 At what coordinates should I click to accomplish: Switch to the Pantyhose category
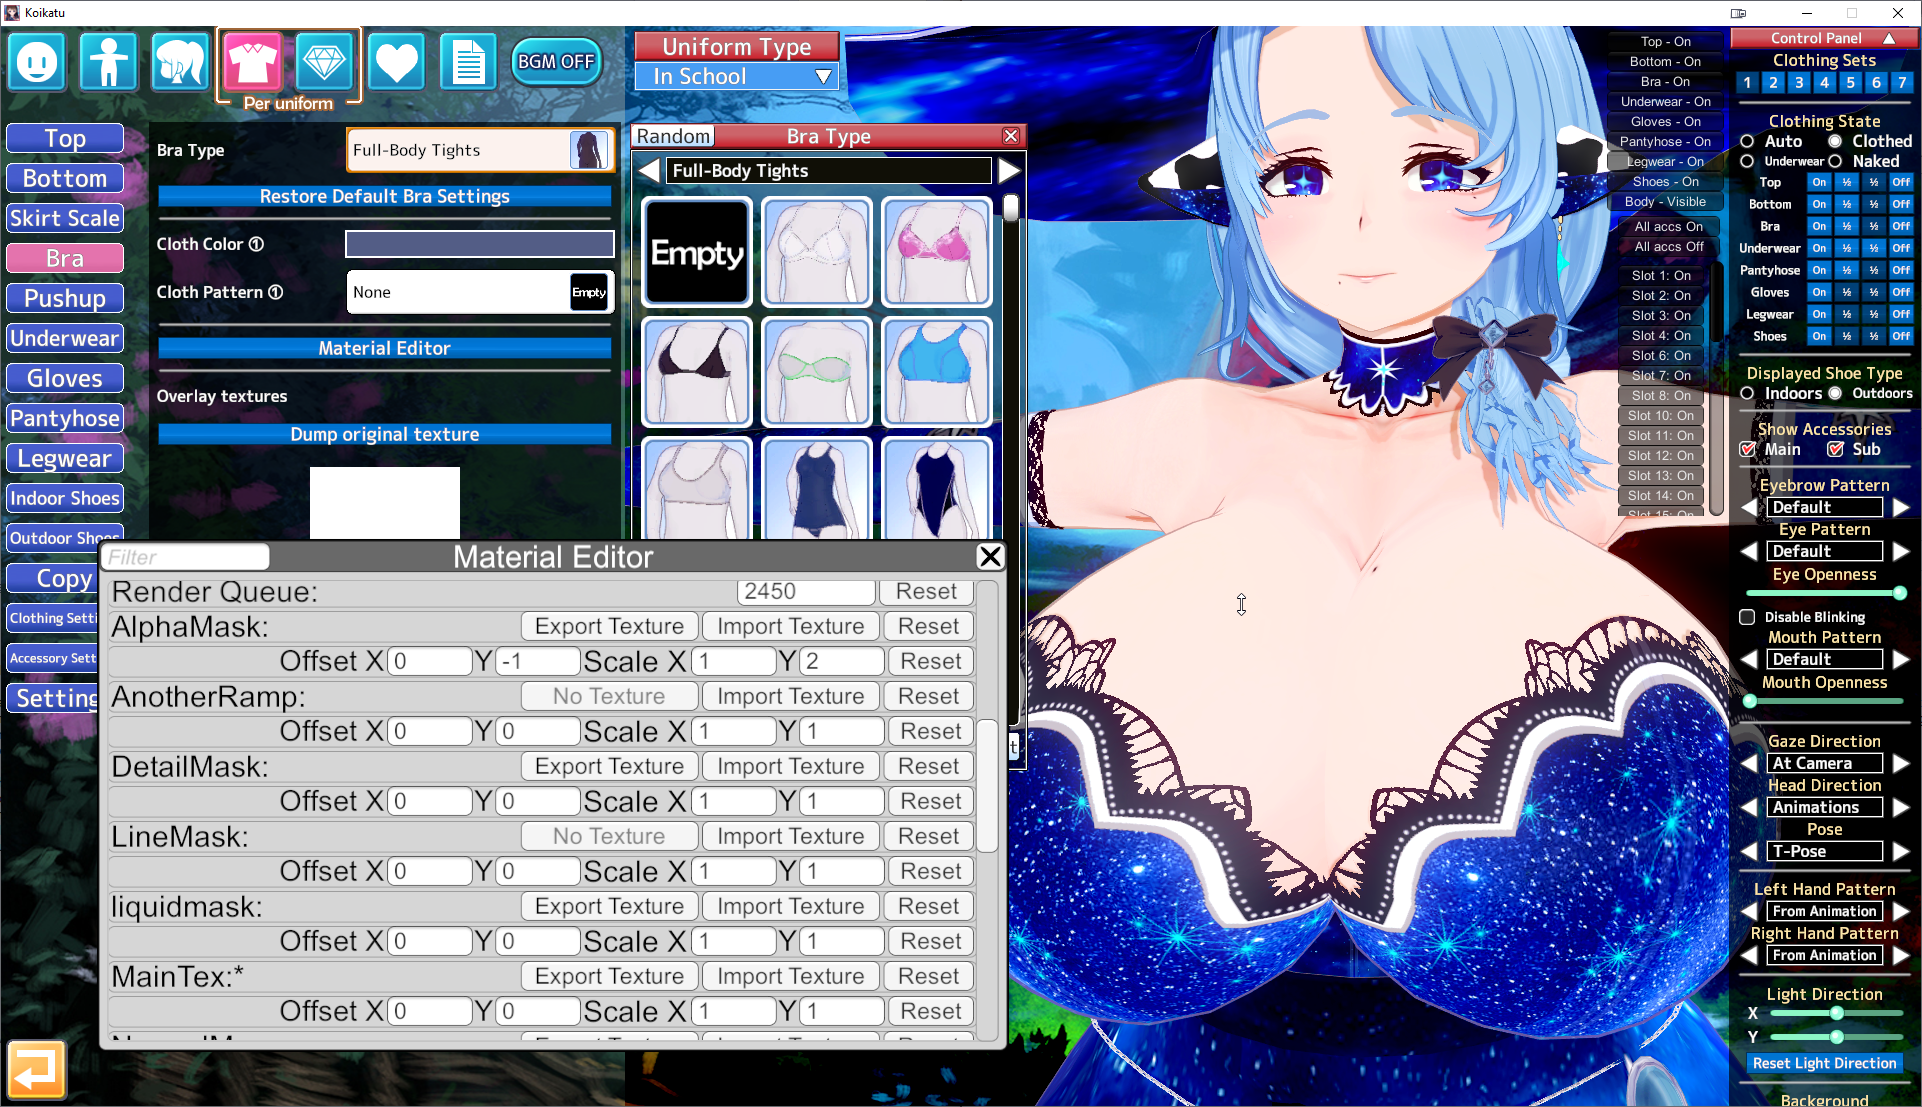[65, 418]
